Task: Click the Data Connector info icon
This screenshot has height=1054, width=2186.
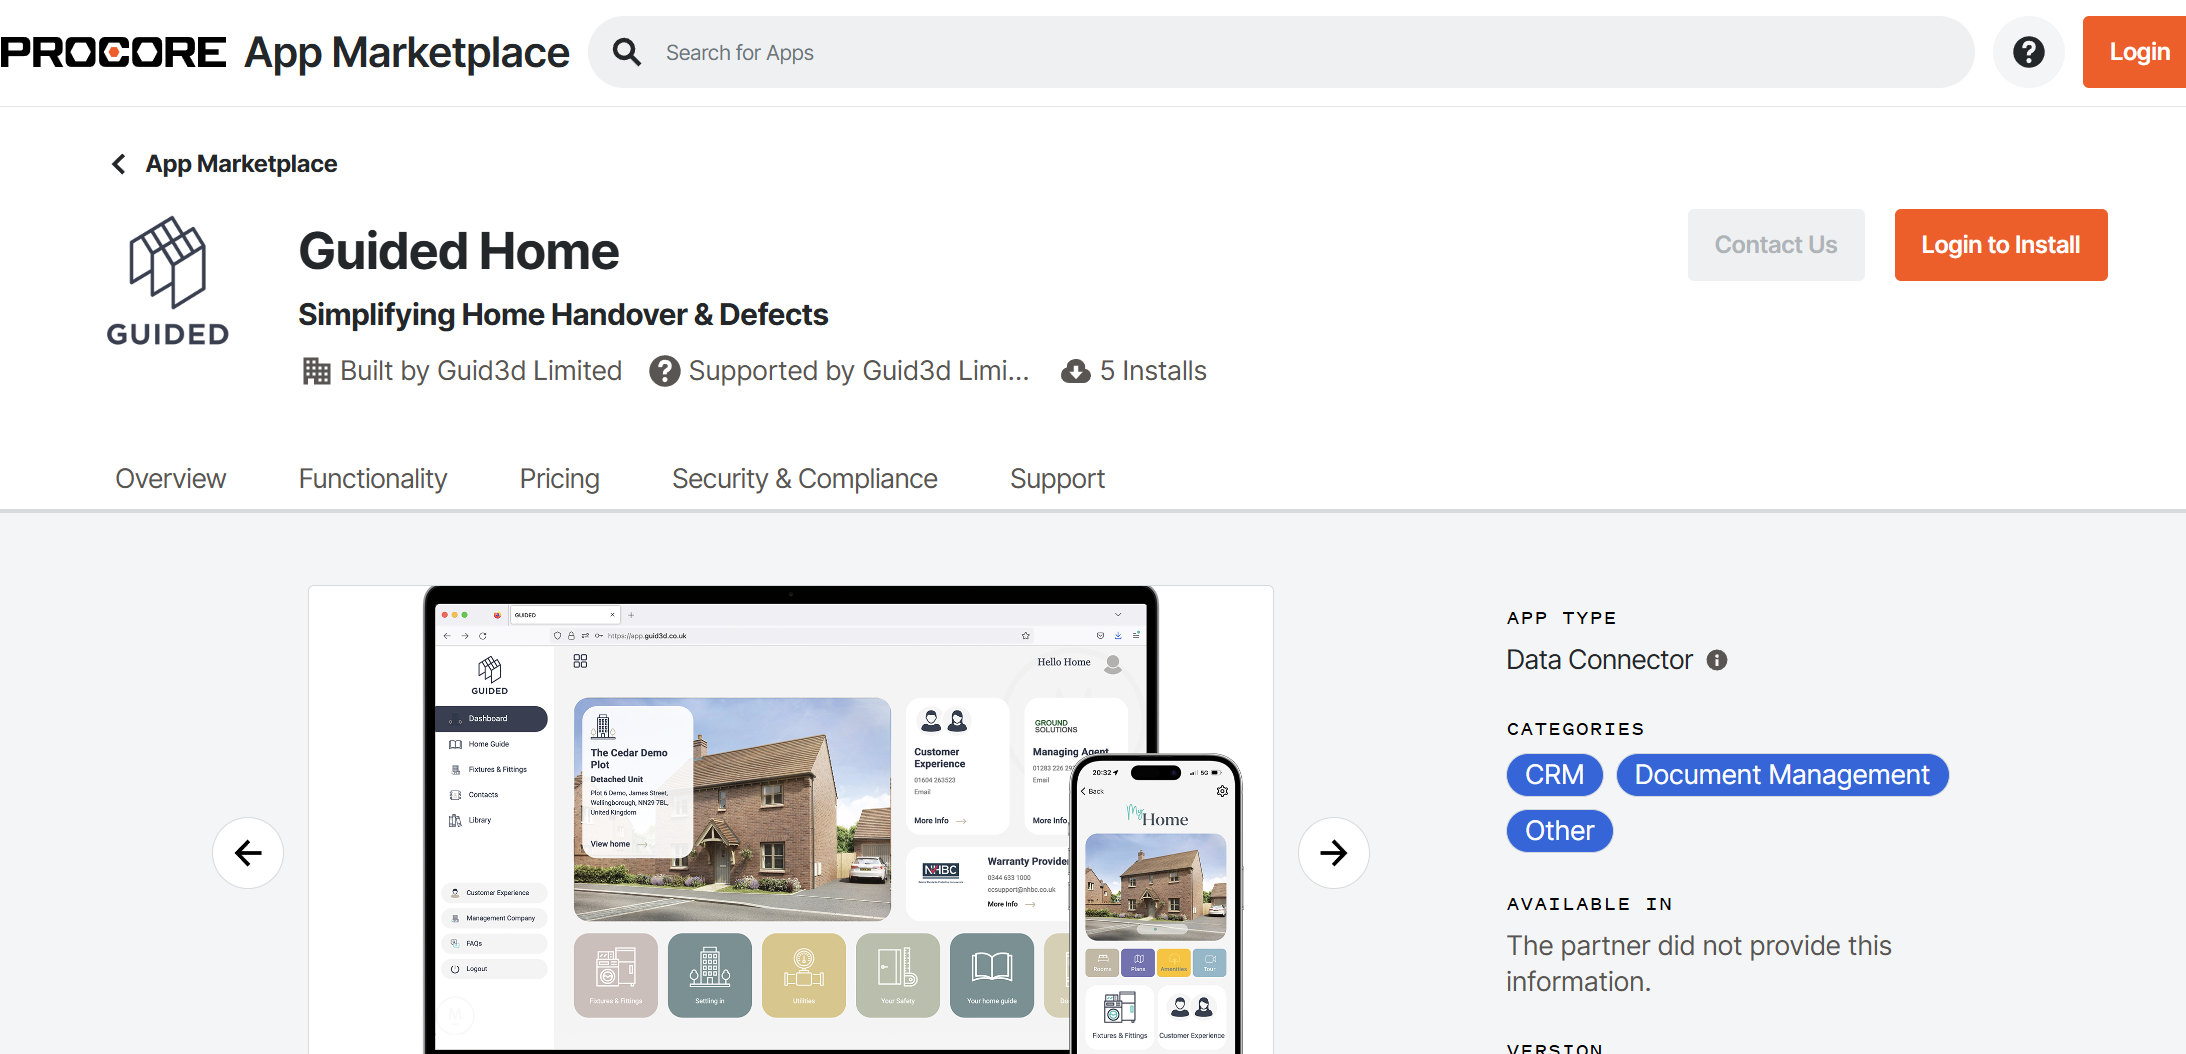Action: point(1717,660)
